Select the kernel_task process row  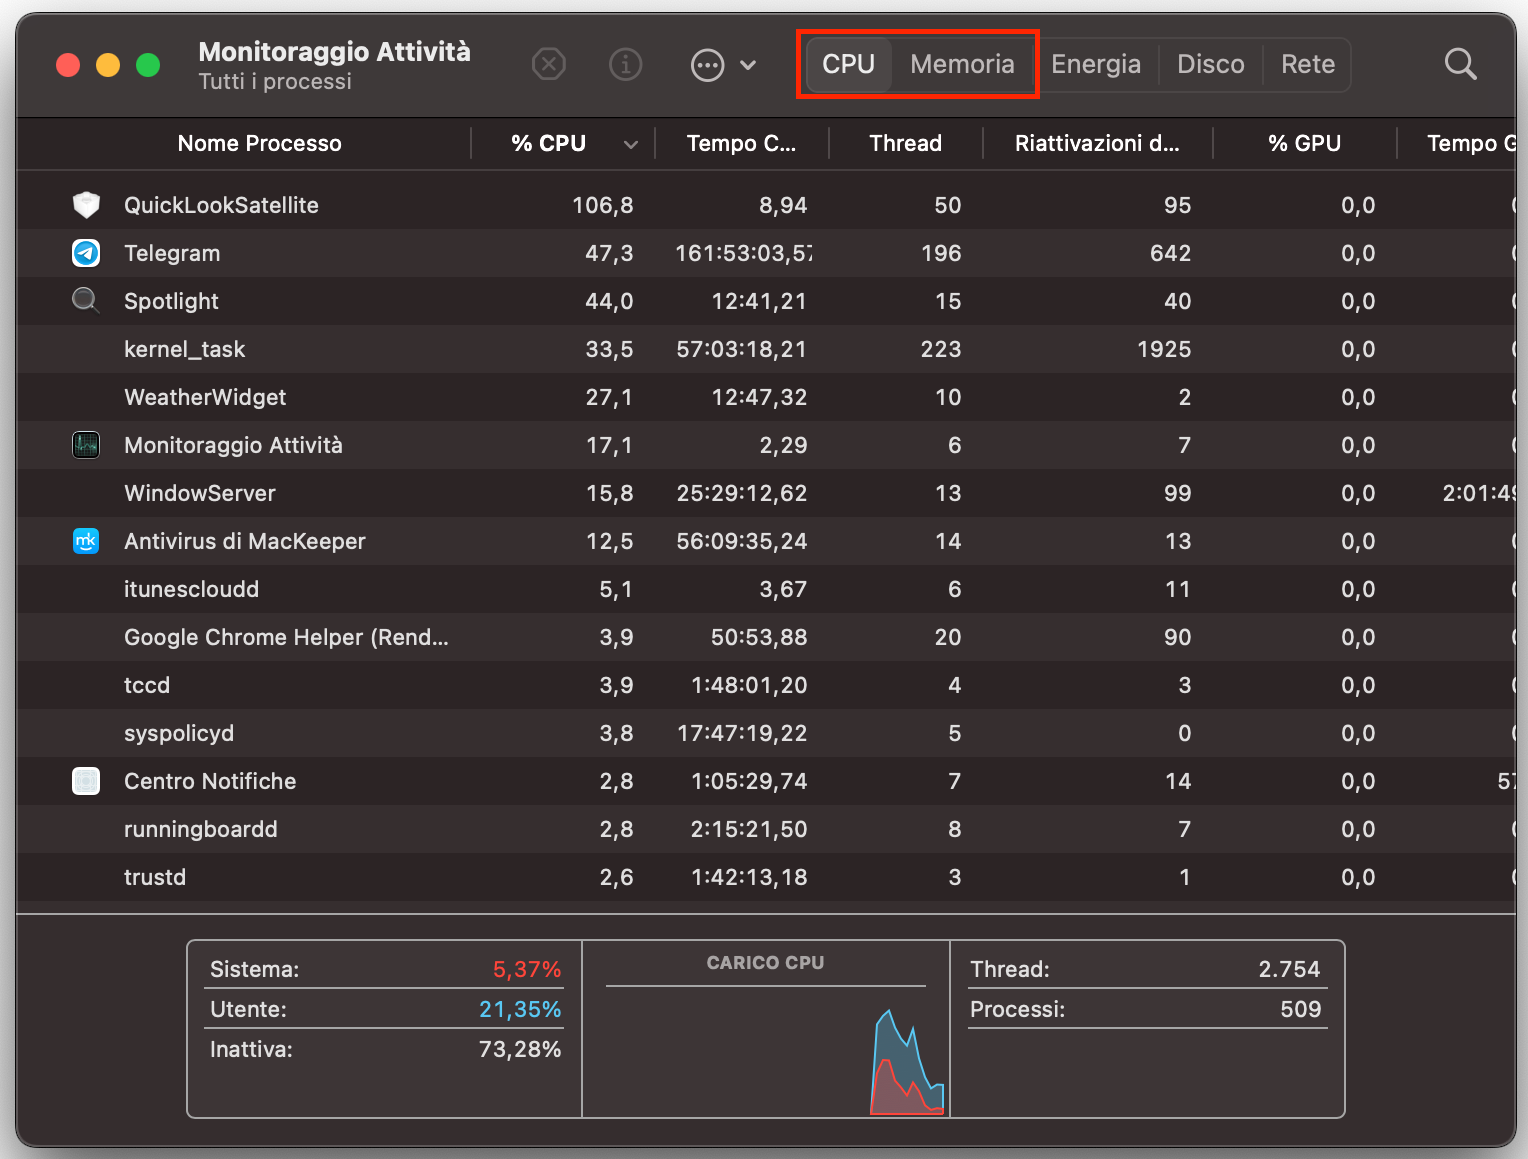[x=400, y=349]
